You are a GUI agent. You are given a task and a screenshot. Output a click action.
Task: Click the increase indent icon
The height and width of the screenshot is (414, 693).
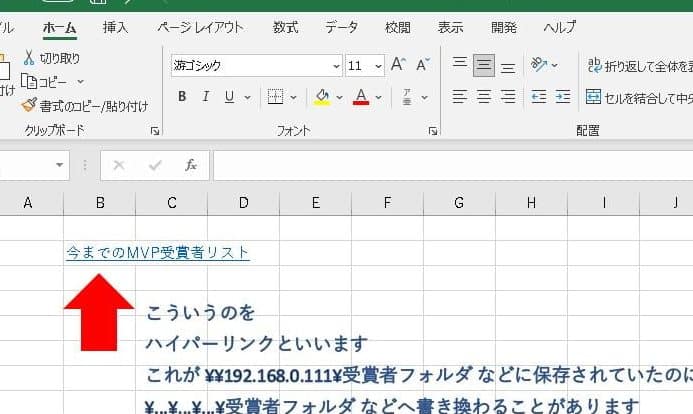(563, 97)
